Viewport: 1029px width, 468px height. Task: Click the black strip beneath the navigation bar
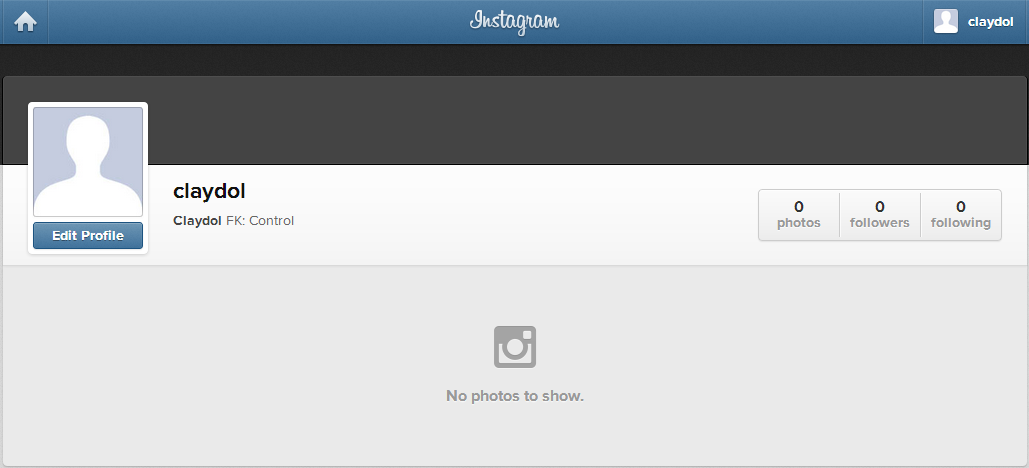pyautogui.click(x=514, y=60)
